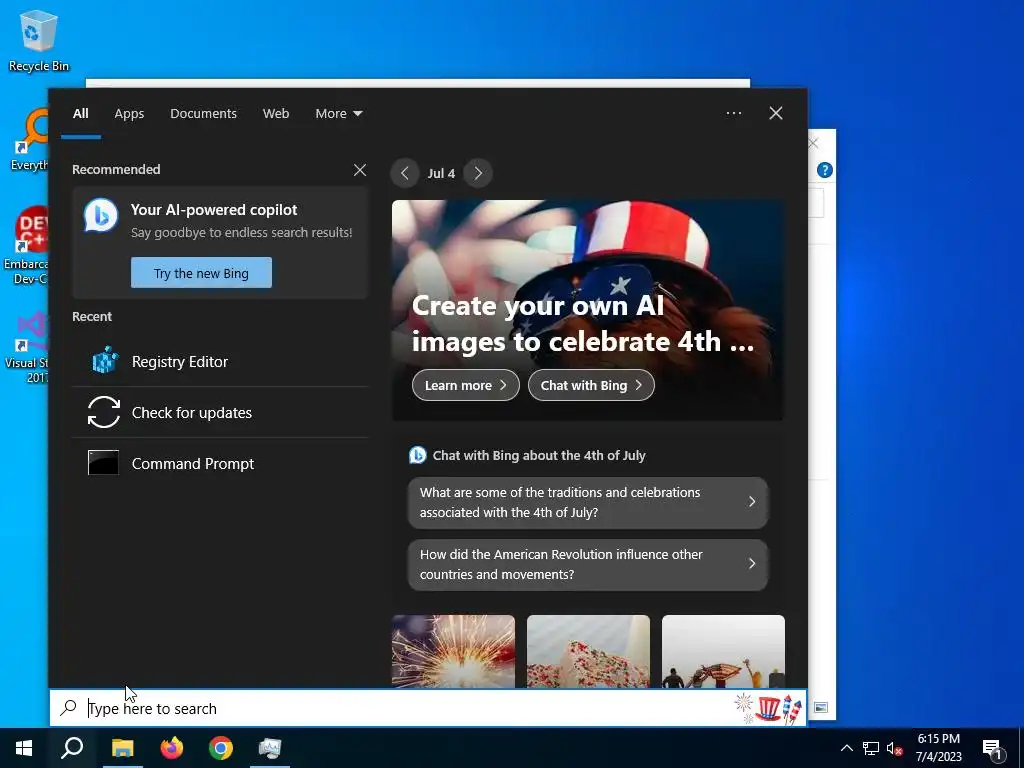
Task: Open the flag-waving people thumbnail
Action: 723,651
